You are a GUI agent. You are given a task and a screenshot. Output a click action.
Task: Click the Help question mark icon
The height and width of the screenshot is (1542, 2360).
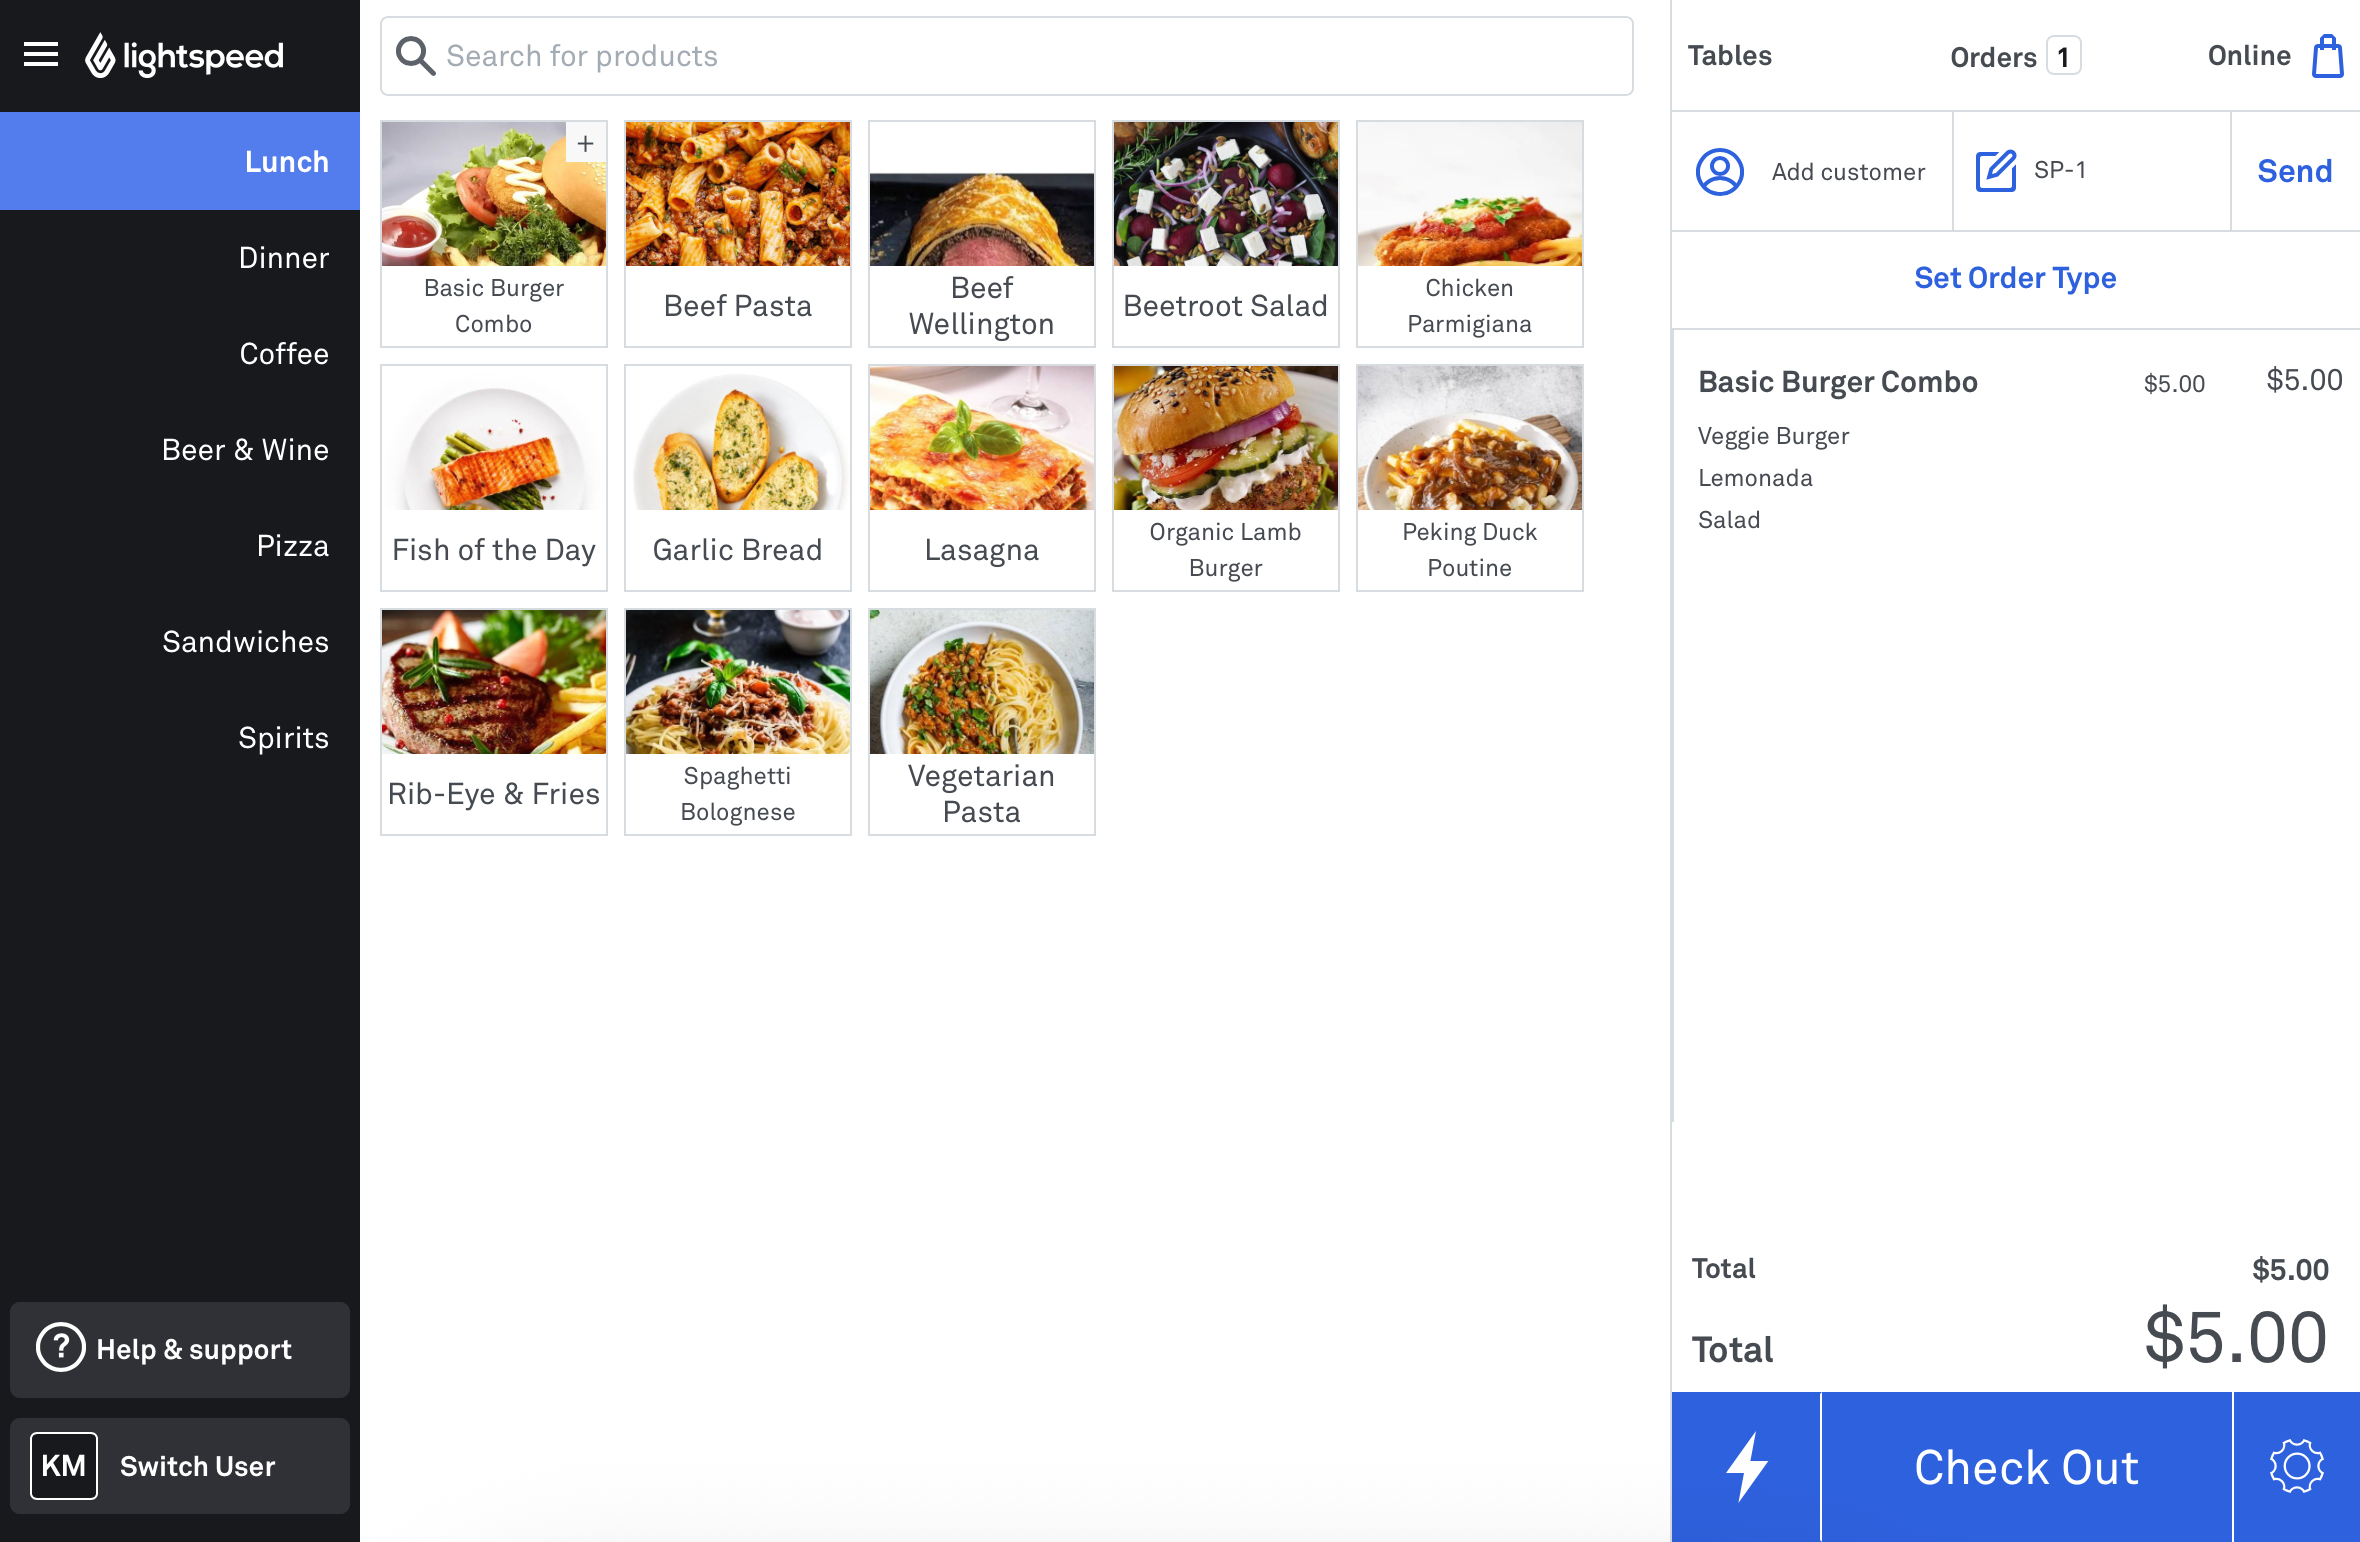tap(61, 1348)
